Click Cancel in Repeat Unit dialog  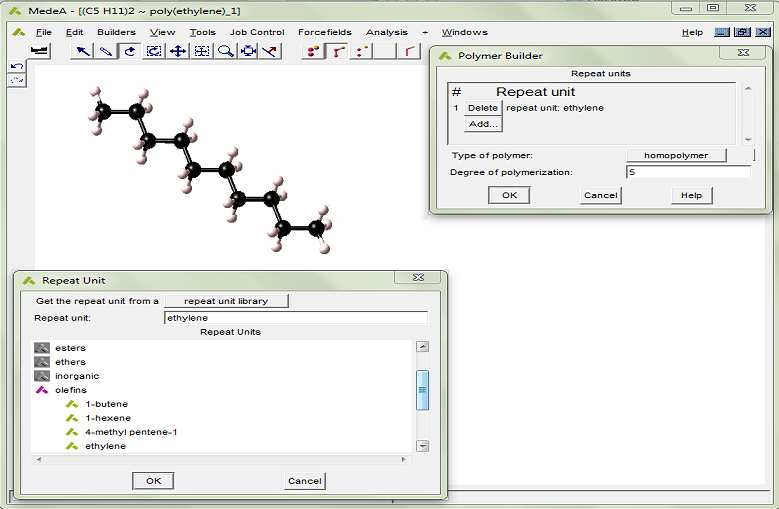tap(305, 481)
